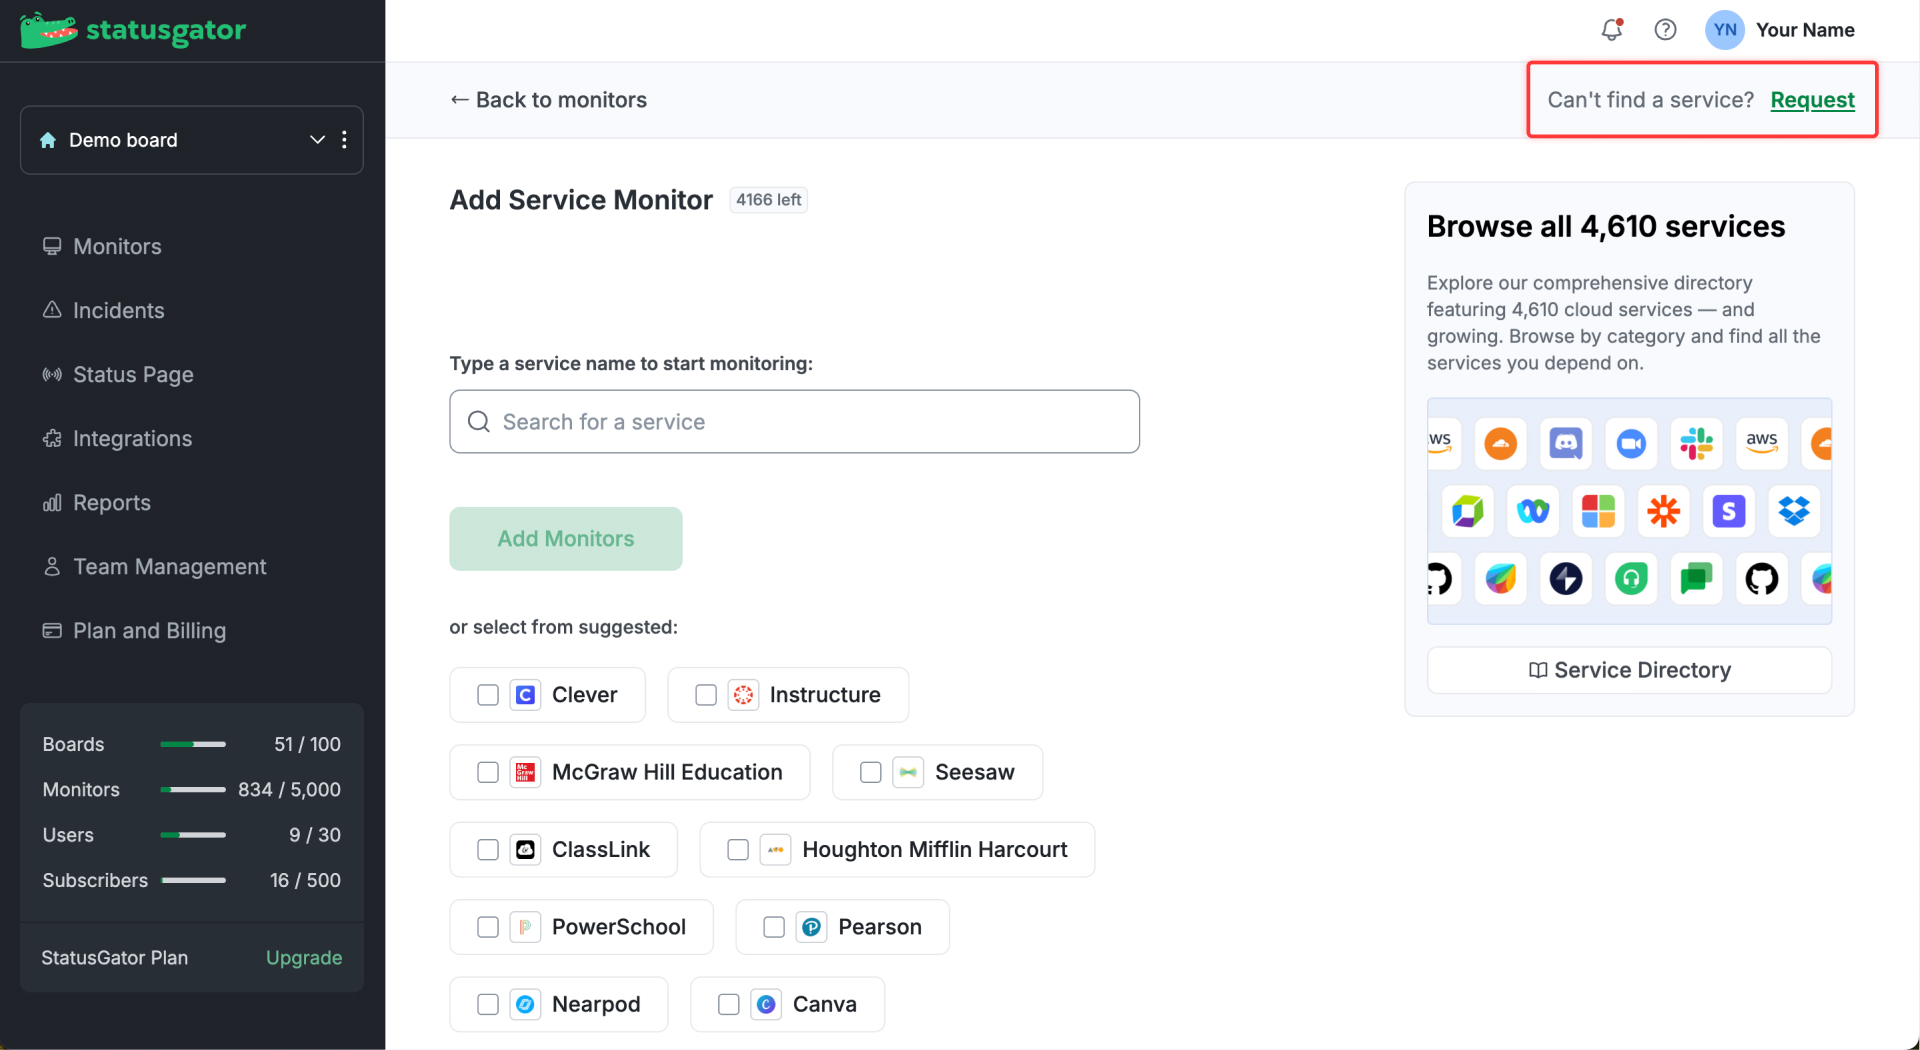Click the McGraw Hill Education red logo

(x=525, y=772)
